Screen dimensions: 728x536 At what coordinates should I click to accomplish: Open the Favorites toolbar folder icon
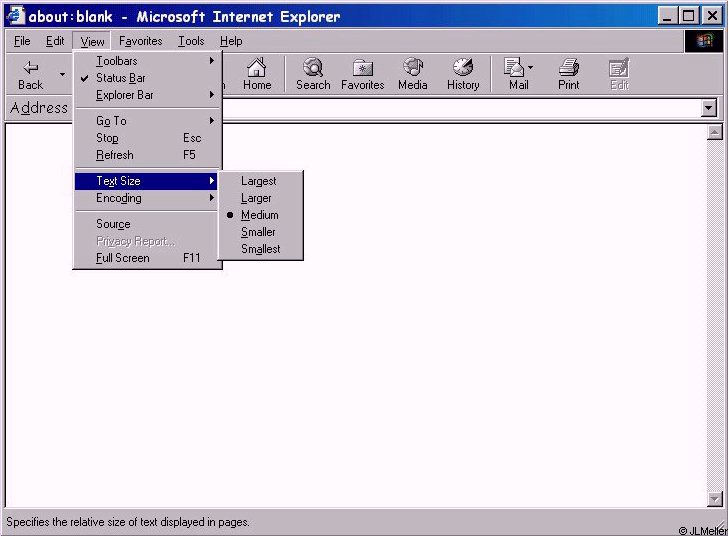(363, 68)
